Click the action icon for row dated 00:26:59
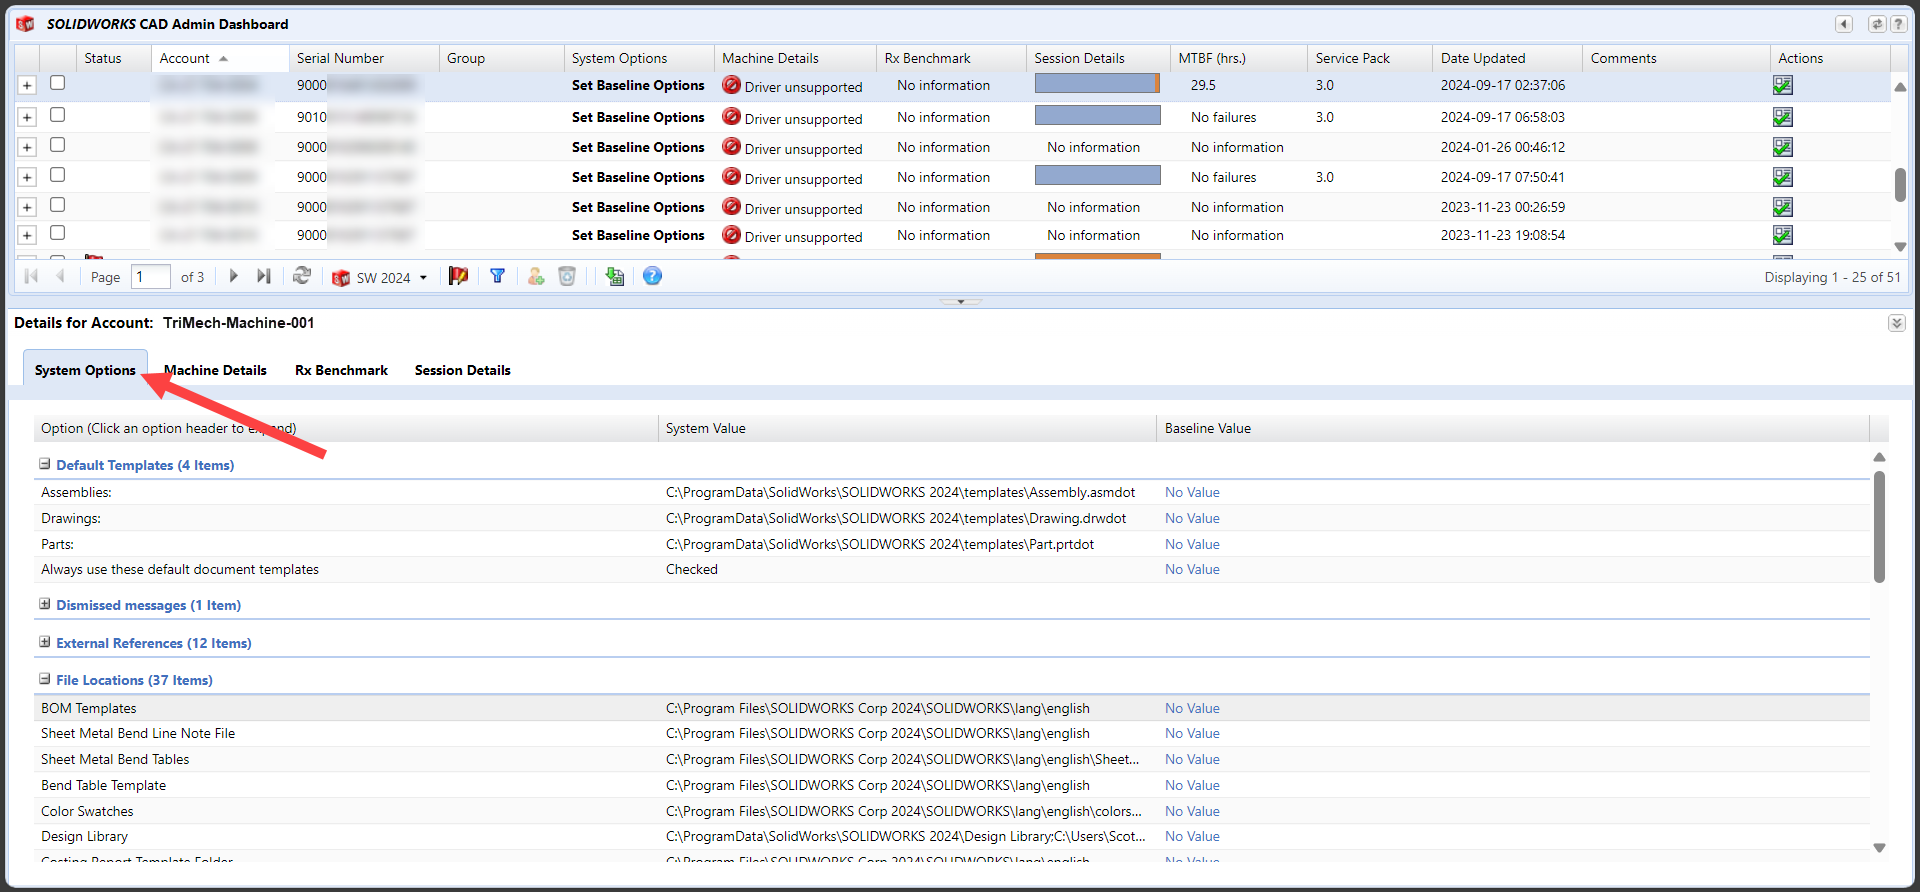 (x=1782, y=207)
